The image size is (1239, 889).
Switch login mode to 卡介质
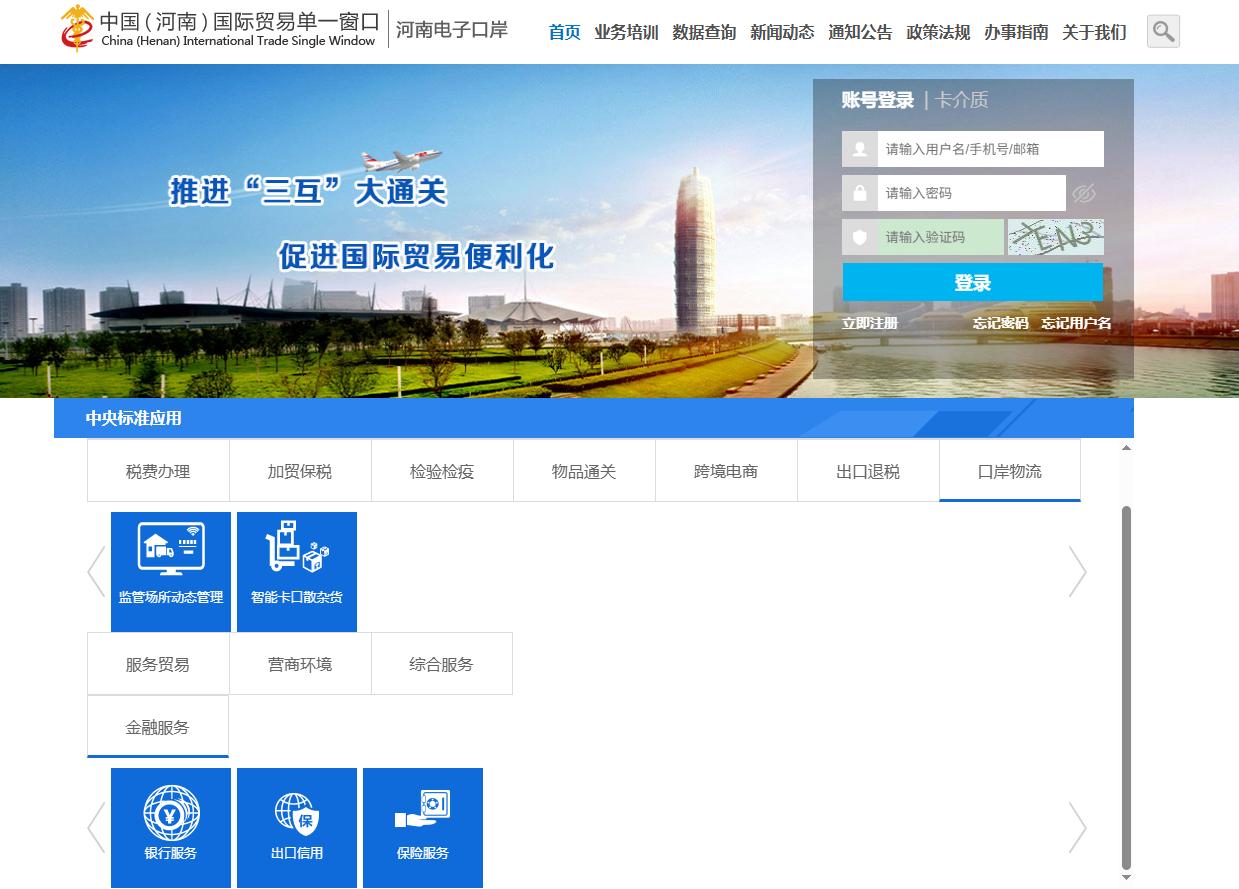[x=962, y=100]
